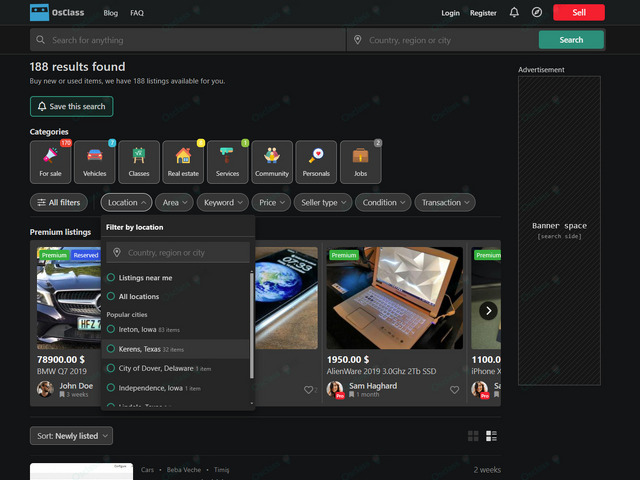Focus the Search for anything input

[x=188, y=40]
